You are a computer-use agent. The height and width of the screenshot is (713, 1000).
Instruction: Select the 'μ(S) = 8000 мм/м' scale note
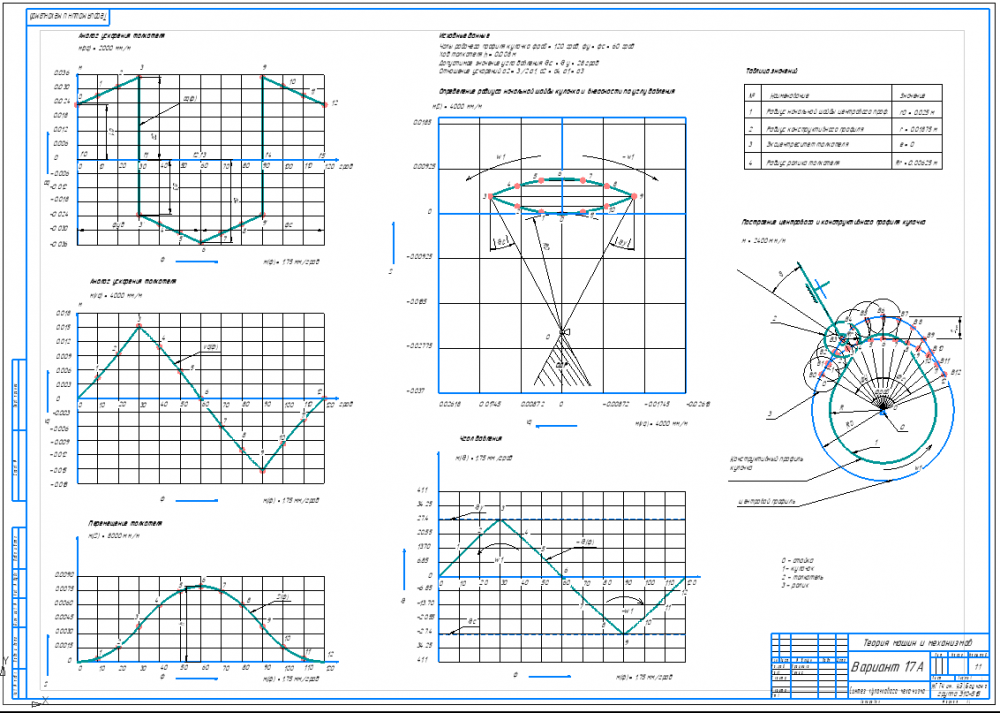click(x=114, y=536)
